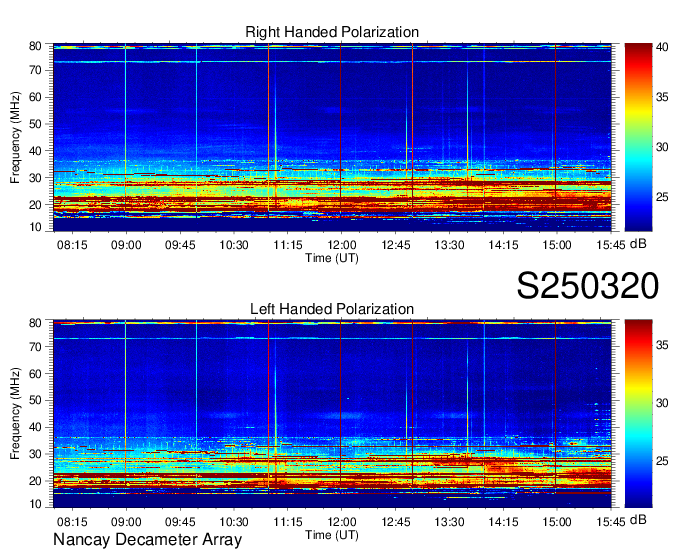Click 20 MHz frequency tick on left-handed plot

pyautogui.click(x=35, y=481)
